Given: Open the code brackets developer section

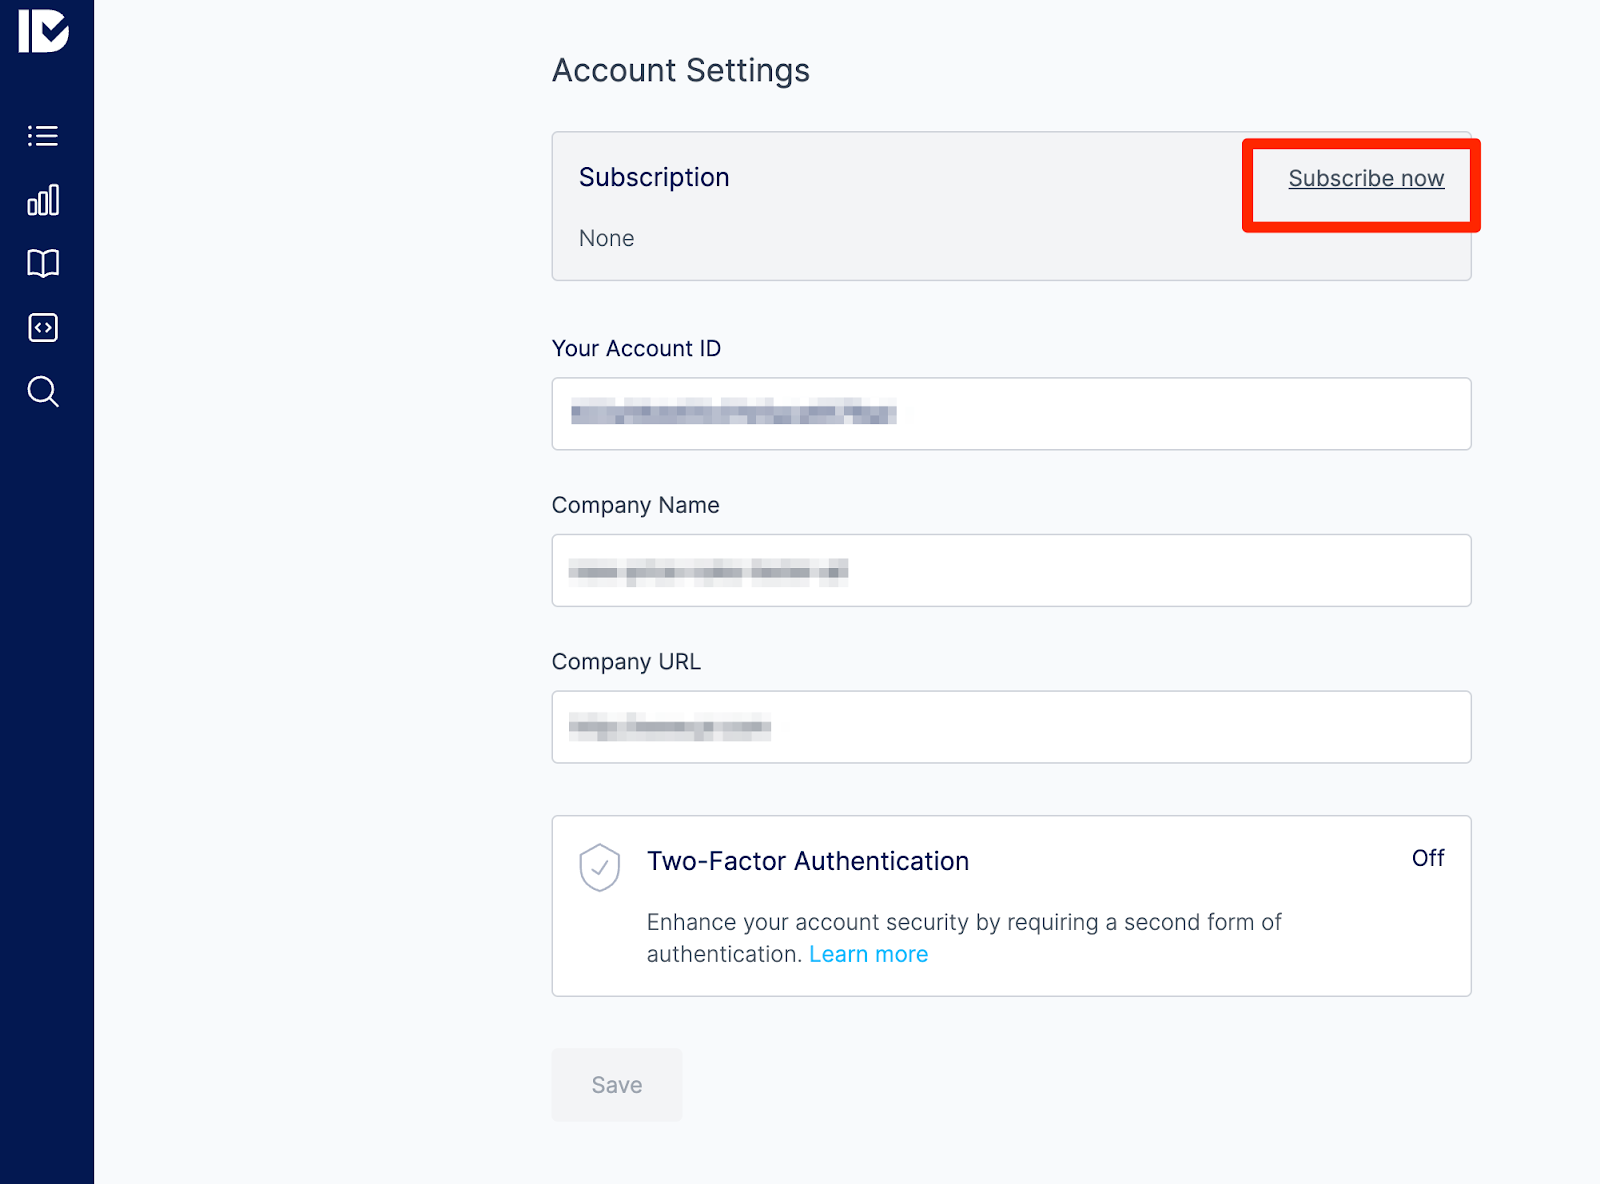Looking at the screenshot, I should point(43,328).
